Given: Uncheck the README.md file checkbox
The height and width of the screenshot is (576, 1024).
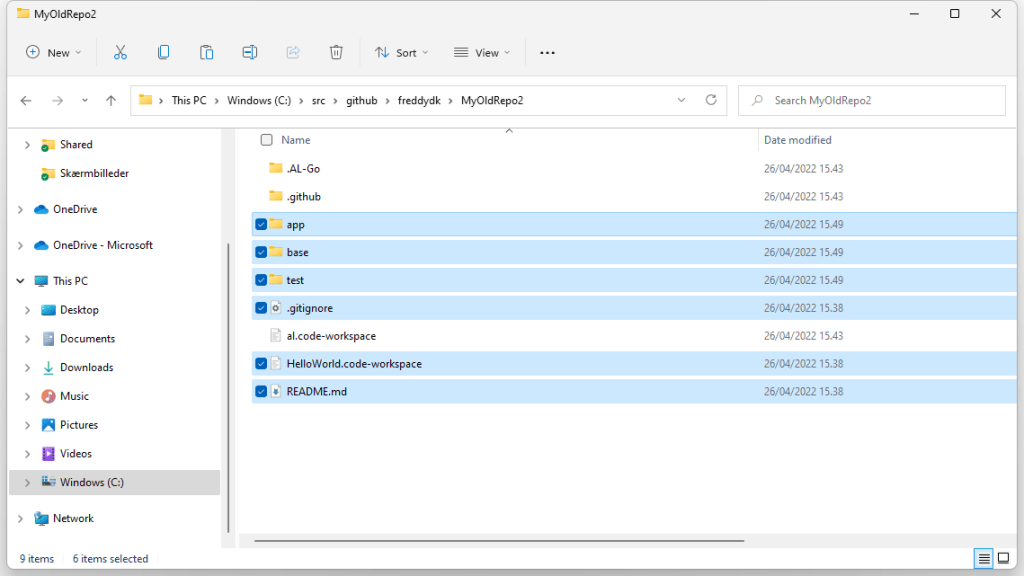Looking at the screenshot, I should coord(261,392).
